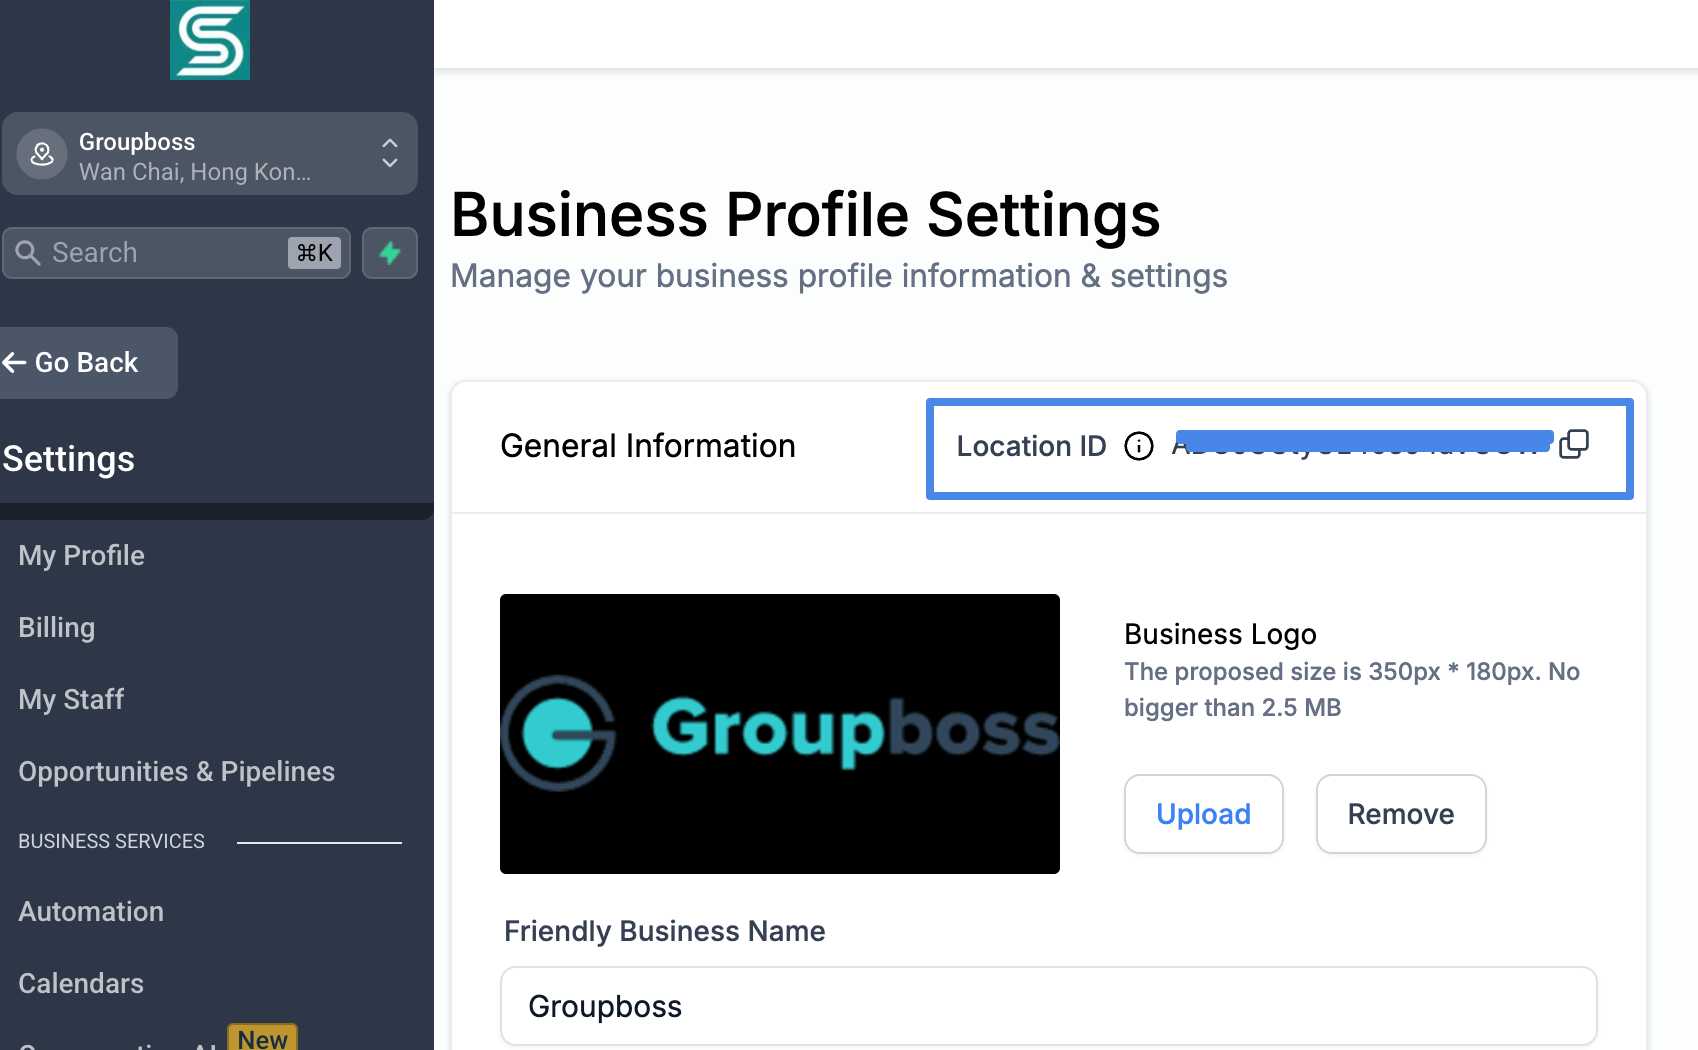Open My Profile settings
Viewport: 1698px width, 1050px height.
[82, 556]
